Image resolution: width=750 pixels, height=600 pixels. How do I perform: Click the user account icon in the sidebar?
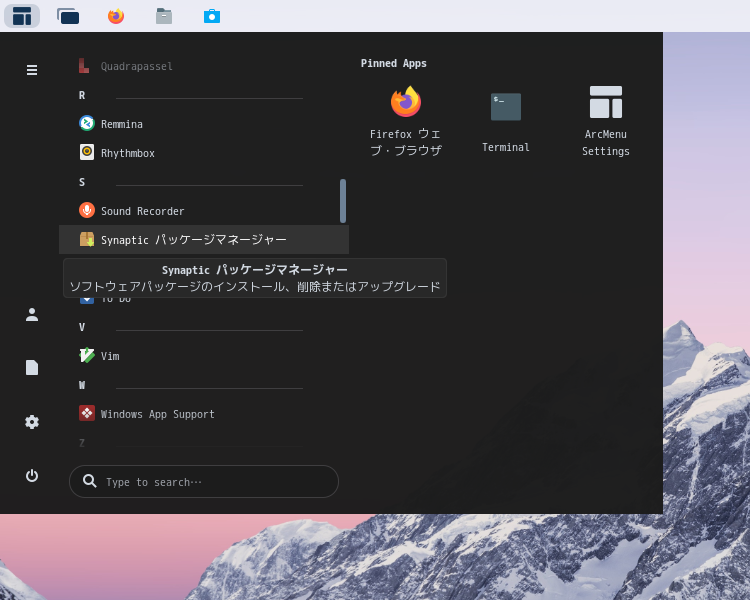[32, 314]
